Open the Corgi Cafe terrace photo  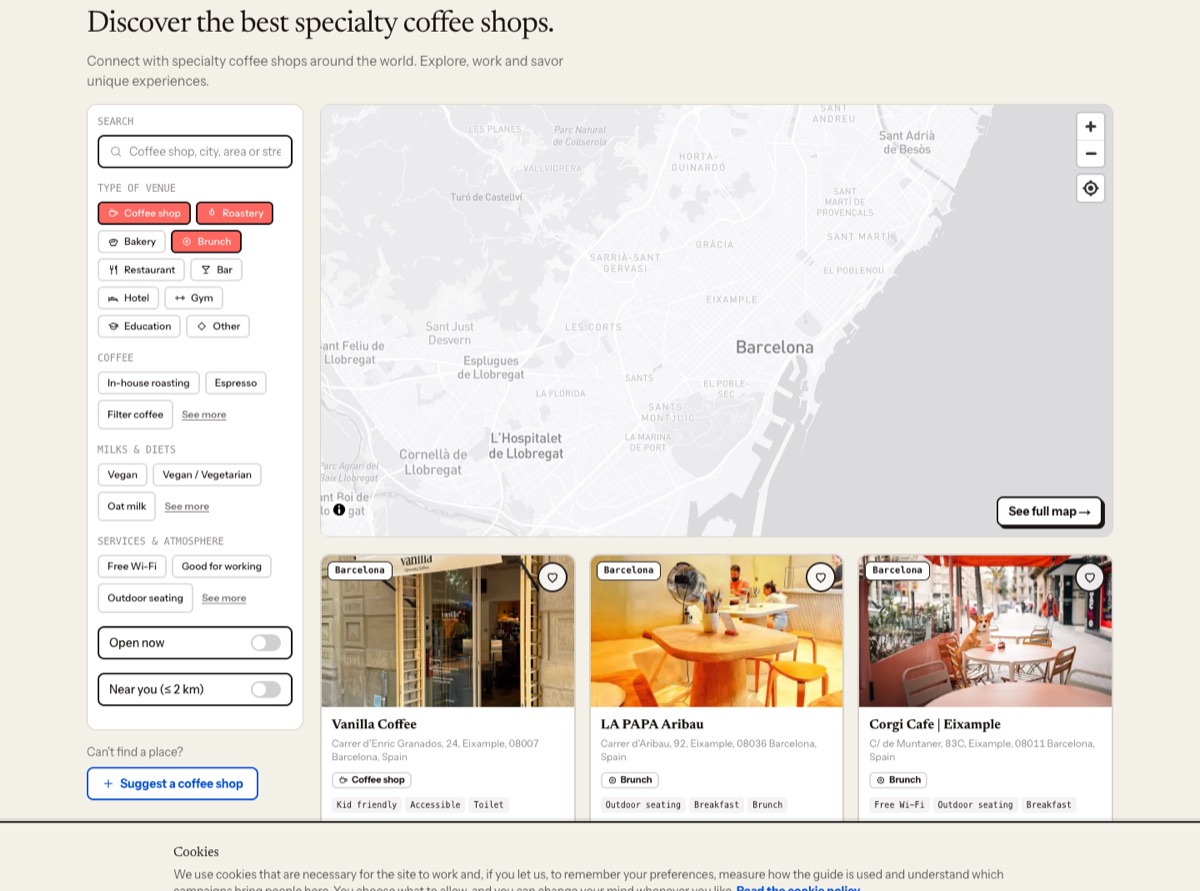985,631
